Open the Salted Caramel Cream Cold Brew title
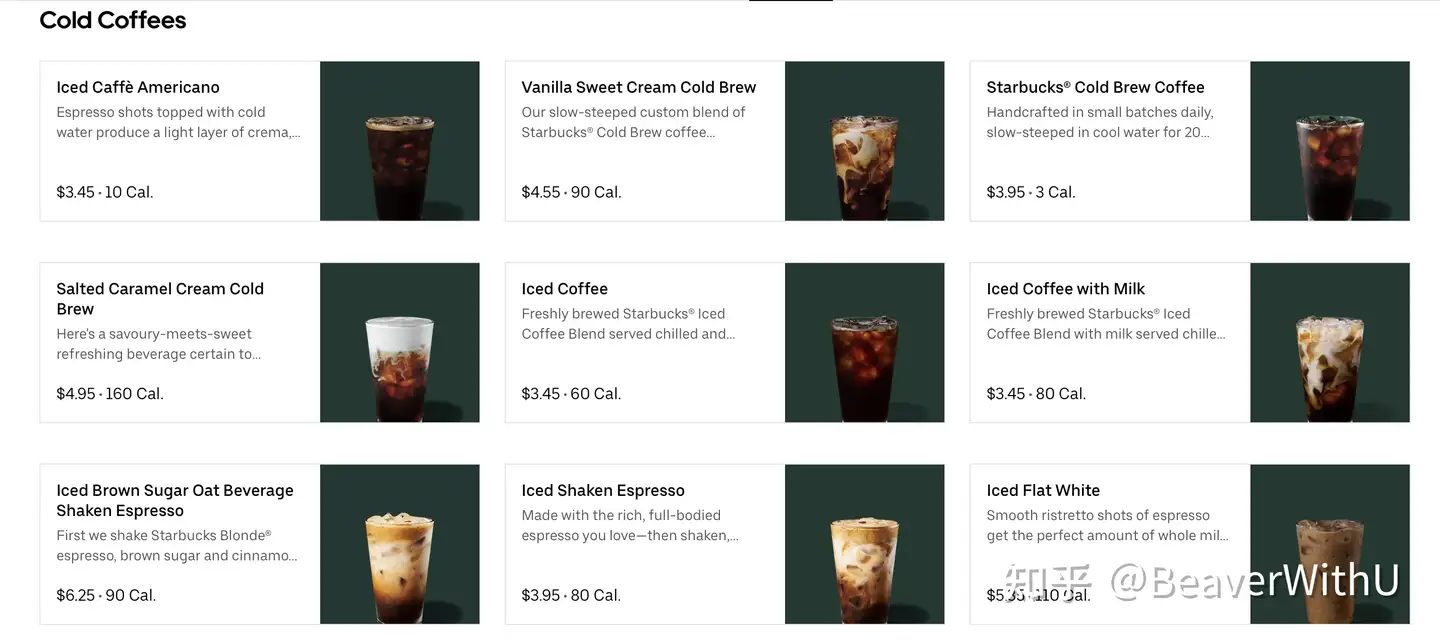 point(160,299)
